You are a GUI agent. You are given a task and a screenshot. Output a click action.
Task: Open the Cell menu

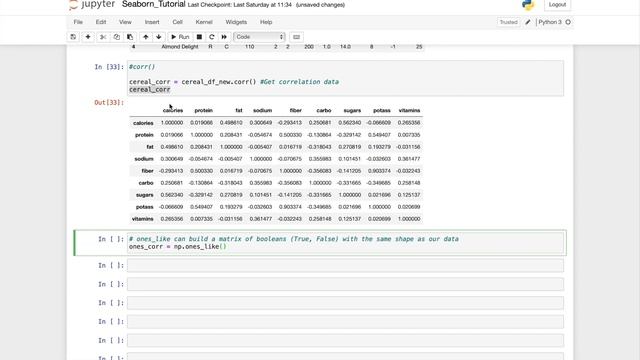click(177, 22)
